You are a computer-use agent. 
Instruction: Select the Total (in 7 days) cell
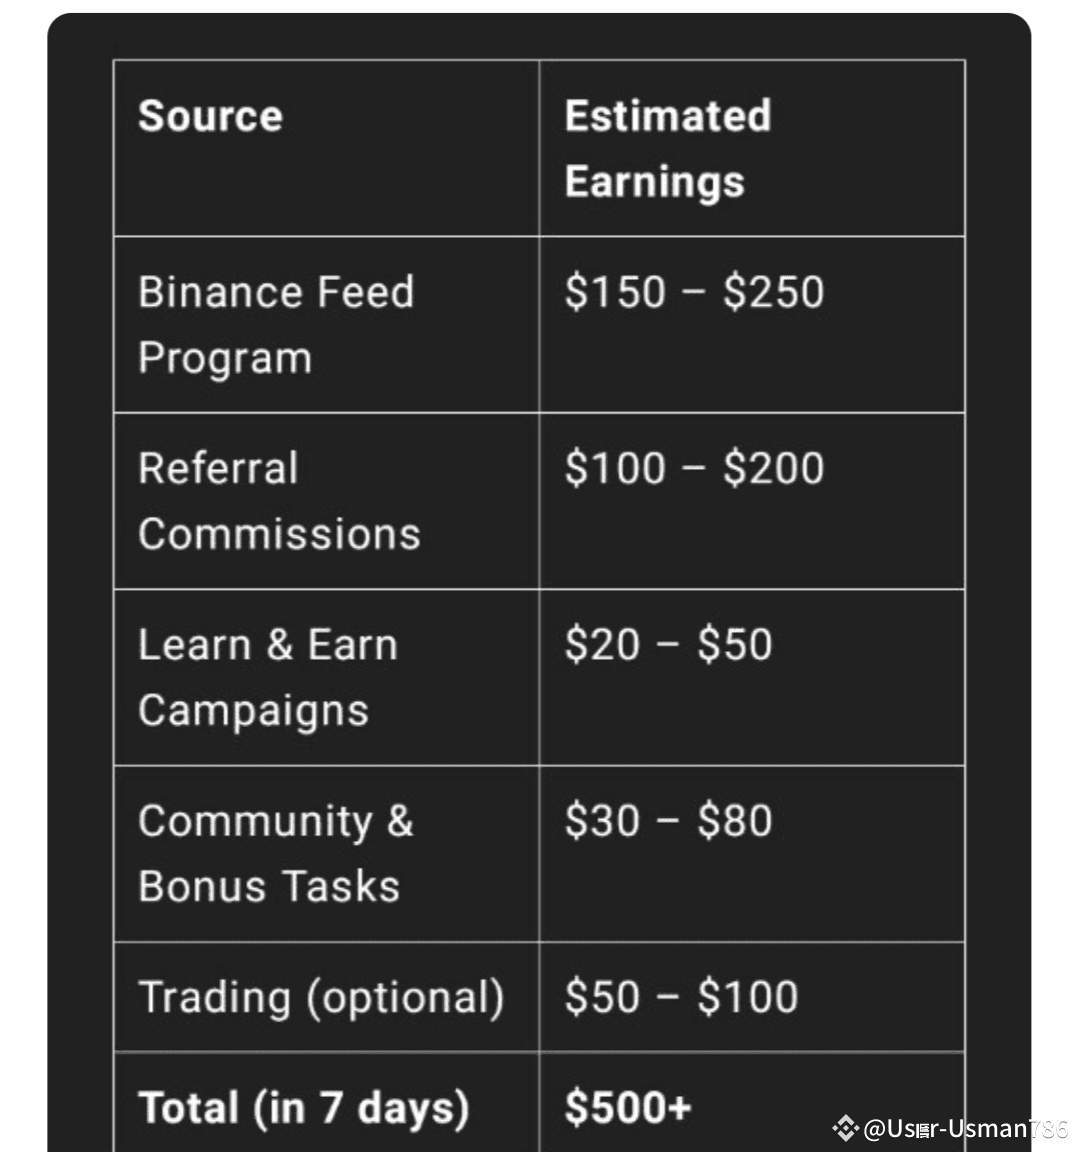click(303, 1108)
